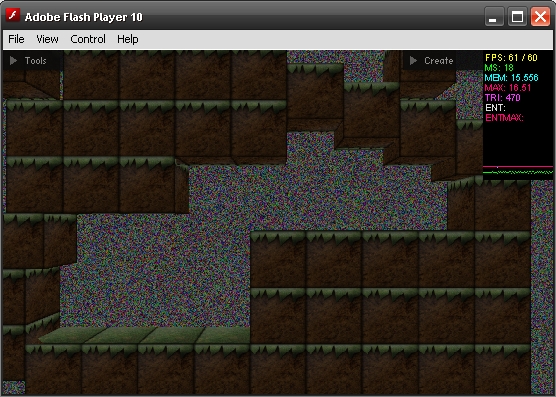Screen dimensions: 556x397
Task: Click the FPS: 61 / 60 readout
Action: coord(511,57)
